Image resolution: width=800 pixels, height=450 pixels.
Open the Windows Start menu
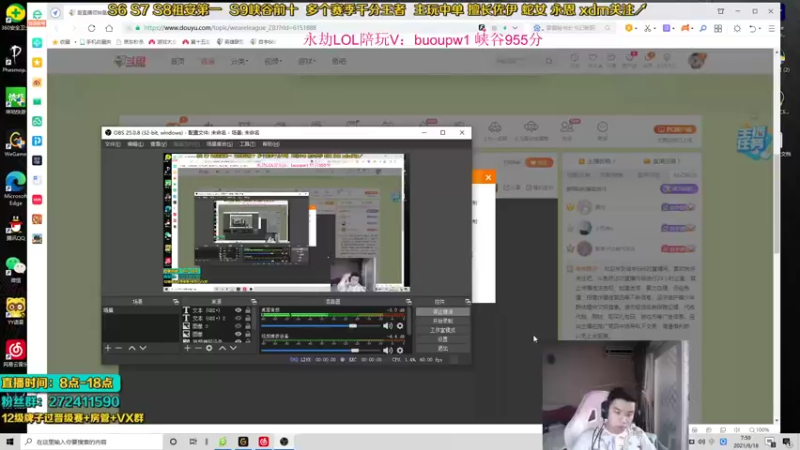click(x=10, y=441)
